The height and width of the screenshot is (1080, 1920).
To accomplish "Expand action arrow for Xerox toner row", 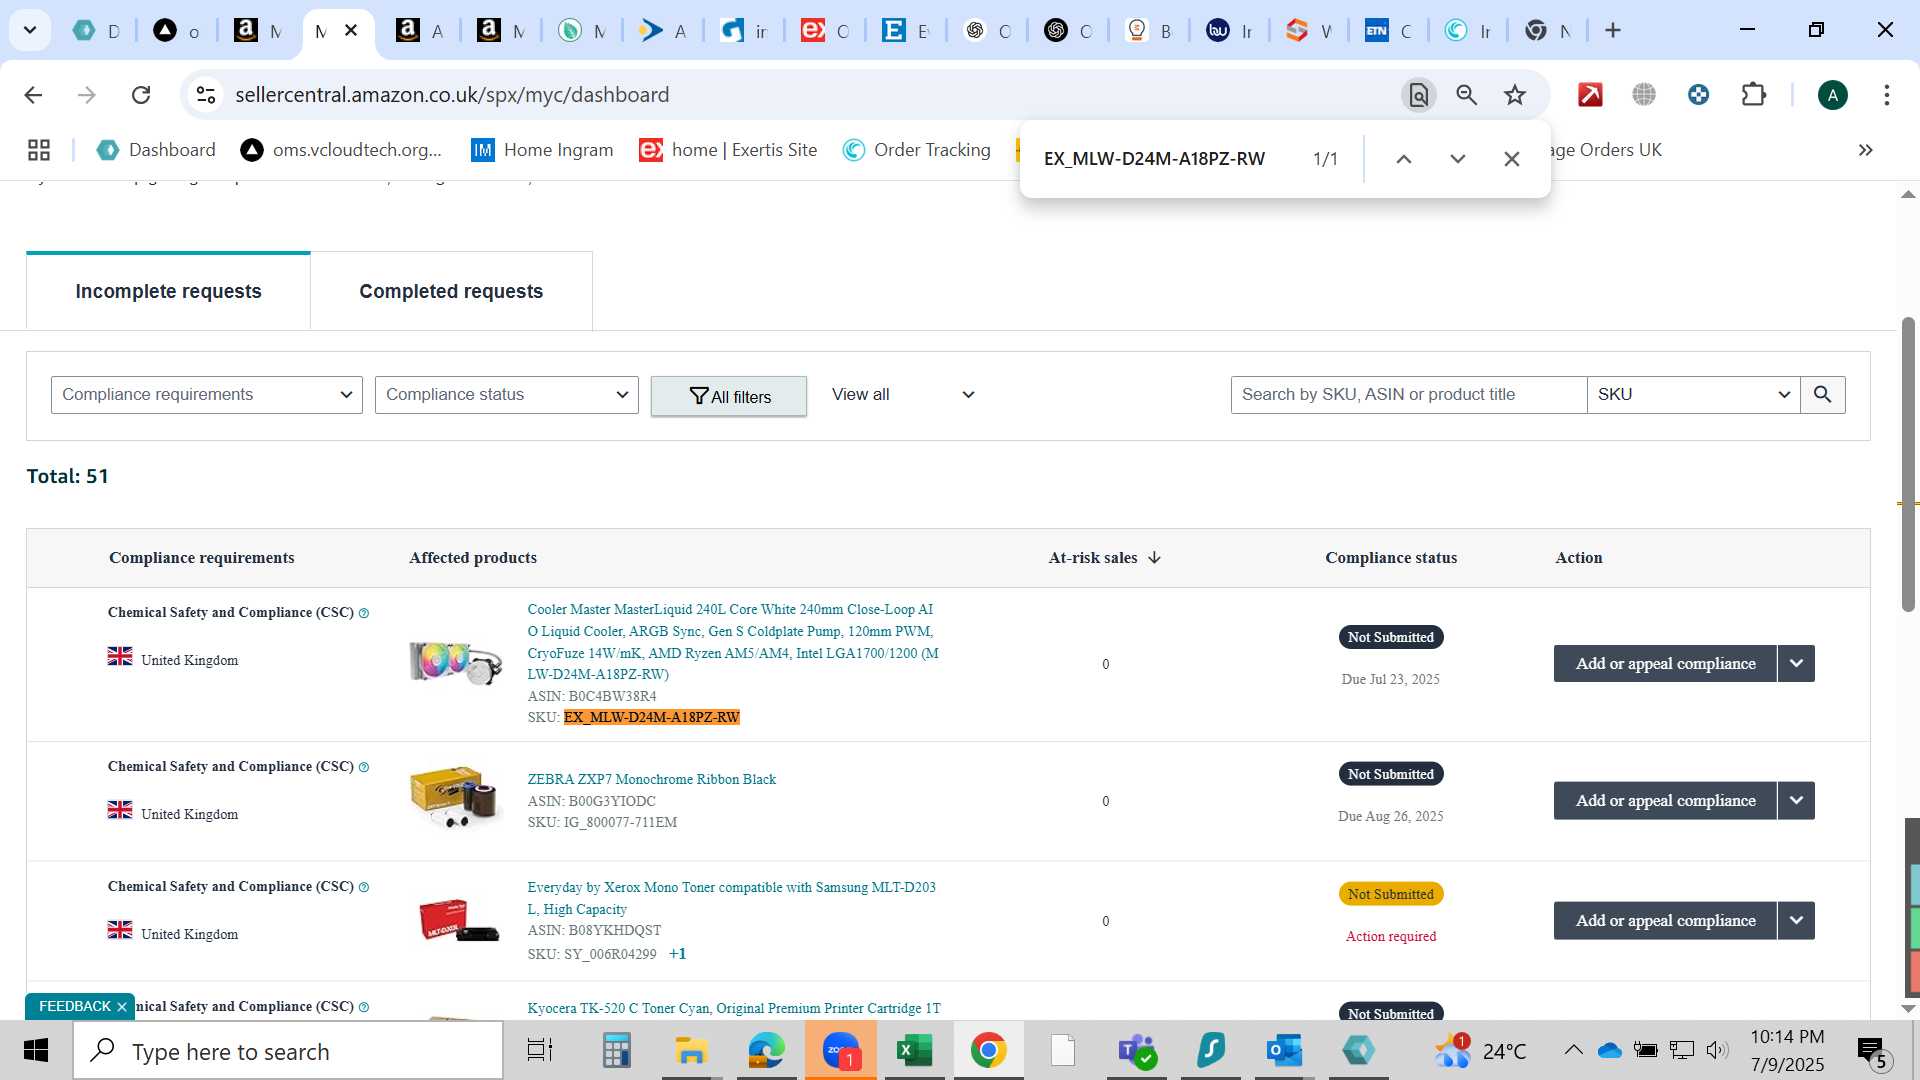I will point(1797,921).
